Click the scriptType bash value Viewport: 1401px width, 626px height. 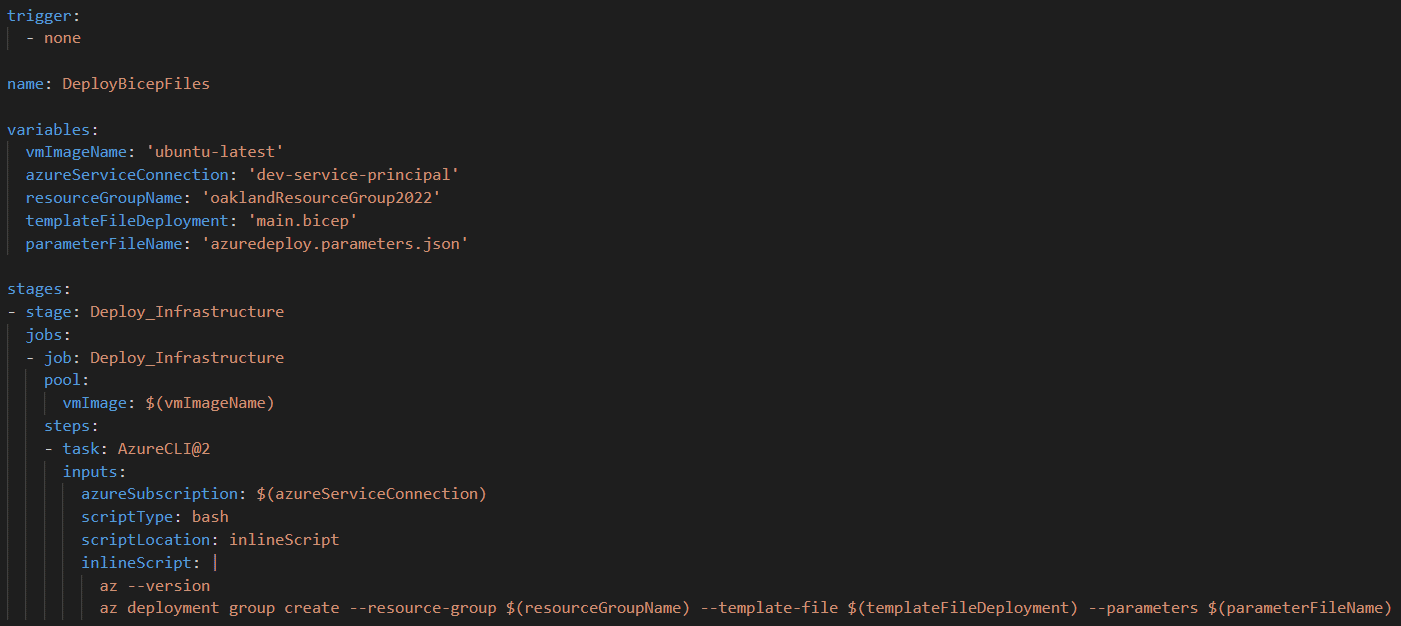(x=210, y=517)
